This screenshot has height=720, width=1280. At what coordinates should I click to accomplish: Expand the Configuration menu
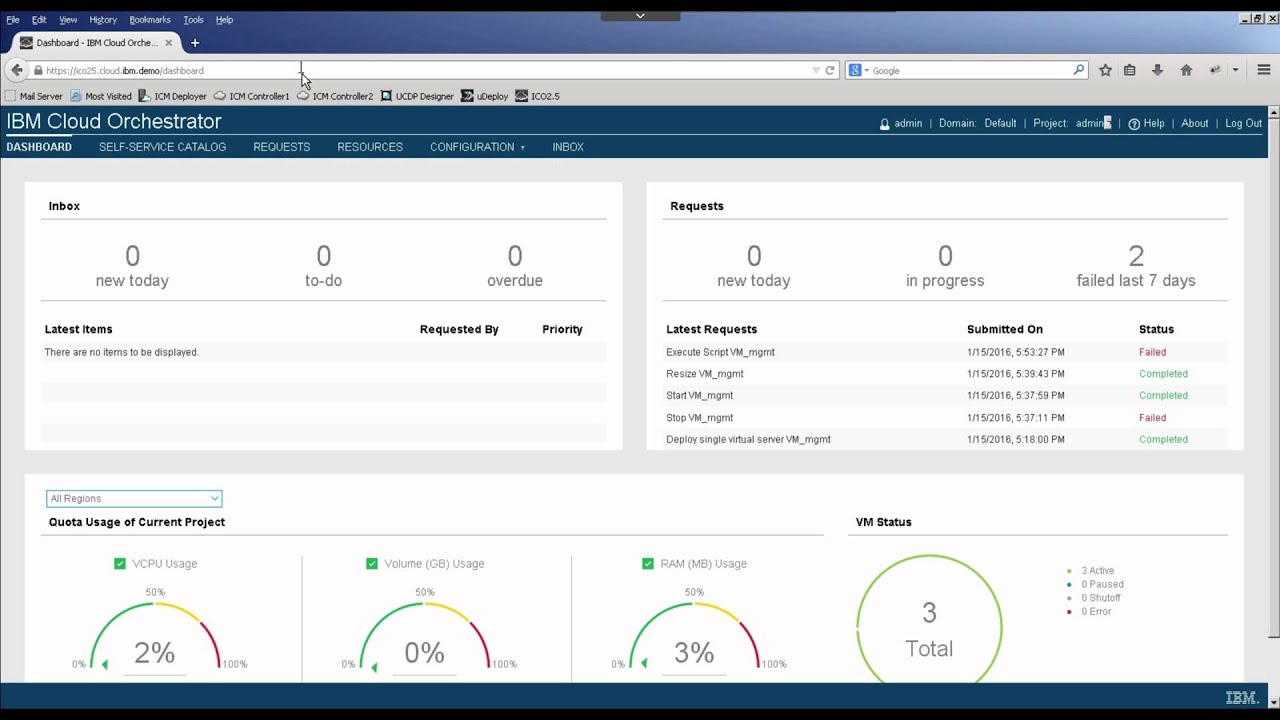click(477, 147)
